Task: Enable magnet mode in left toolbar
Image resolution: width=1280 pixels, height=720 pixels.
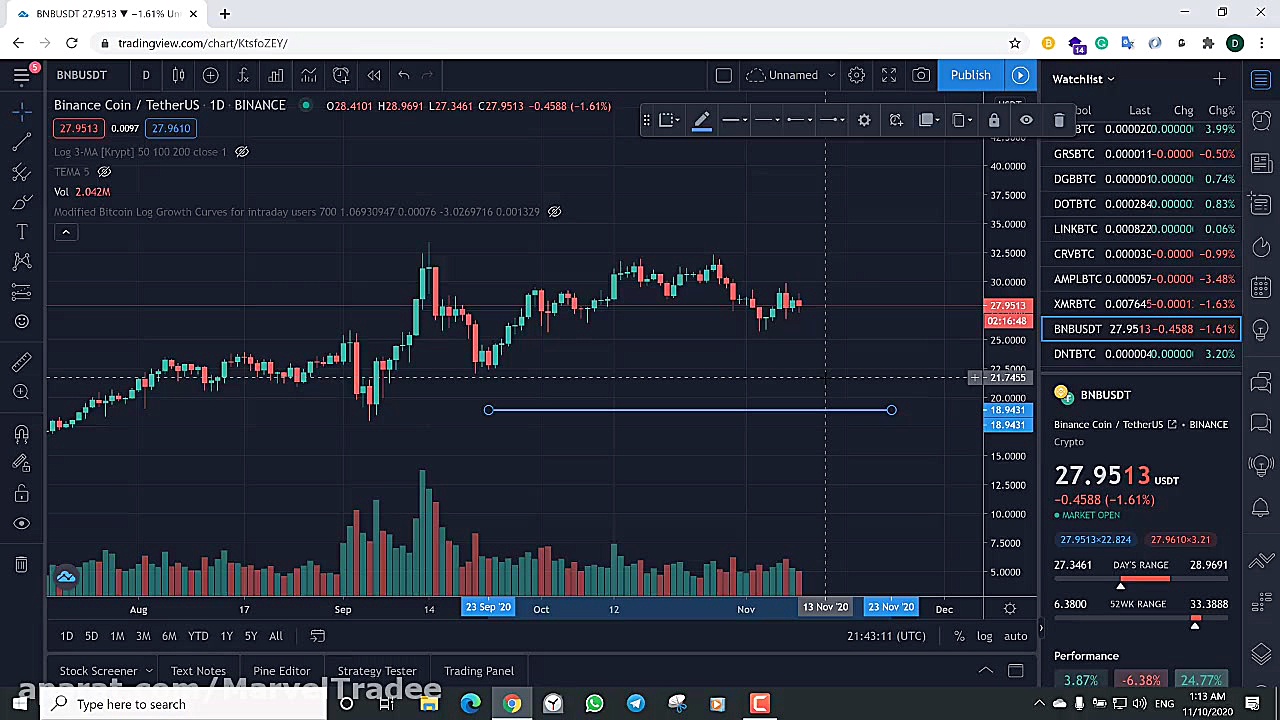Action: pyautogui.click(x=21, y=433)
